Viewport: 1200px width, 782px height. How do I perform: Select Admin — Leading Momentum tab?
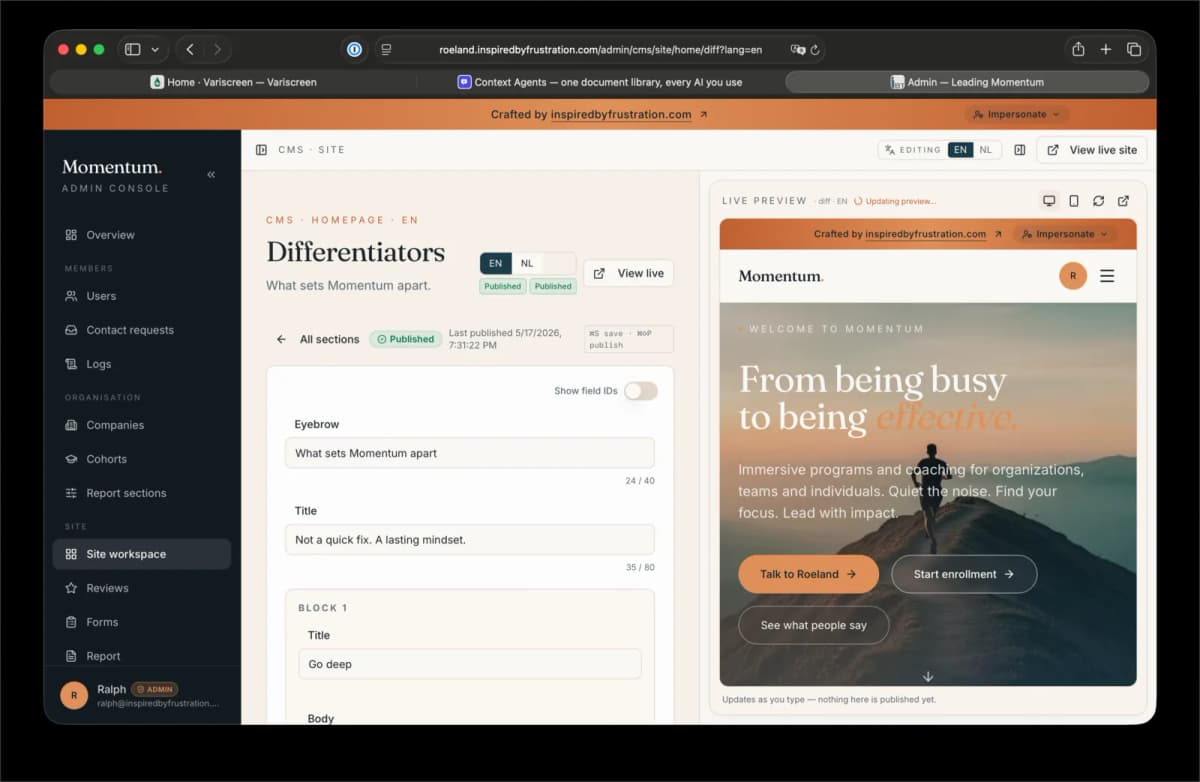967,82
